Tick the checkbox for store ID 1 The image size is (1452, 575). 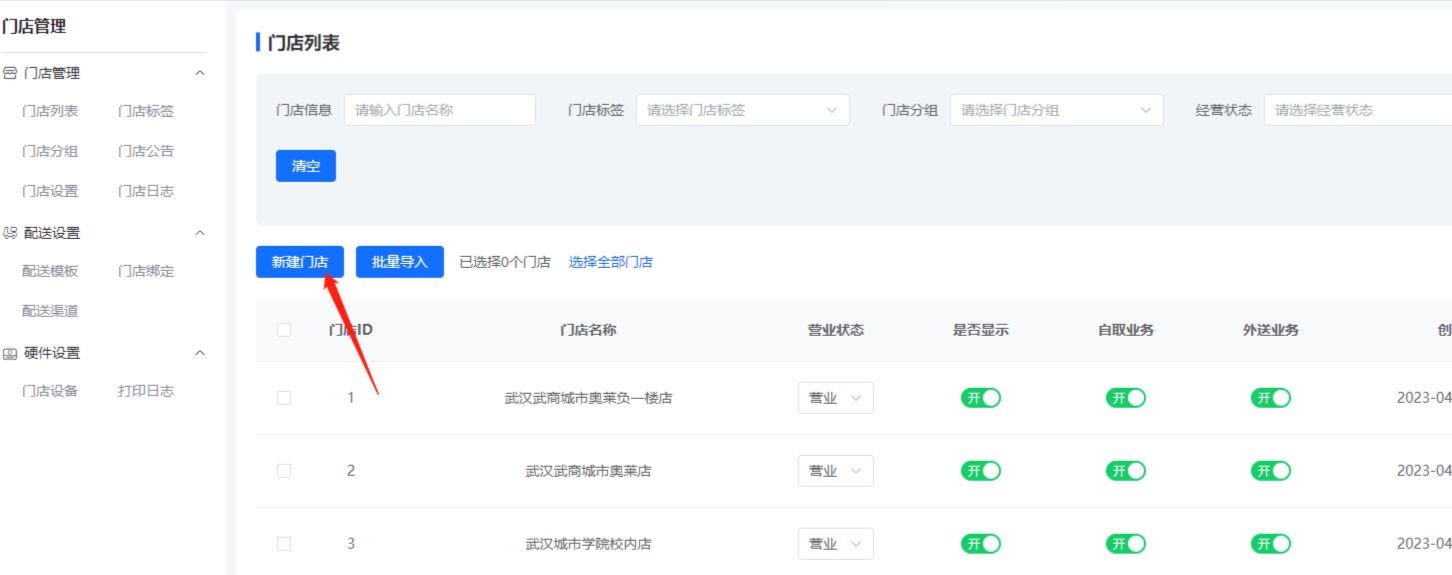point(284,398)
